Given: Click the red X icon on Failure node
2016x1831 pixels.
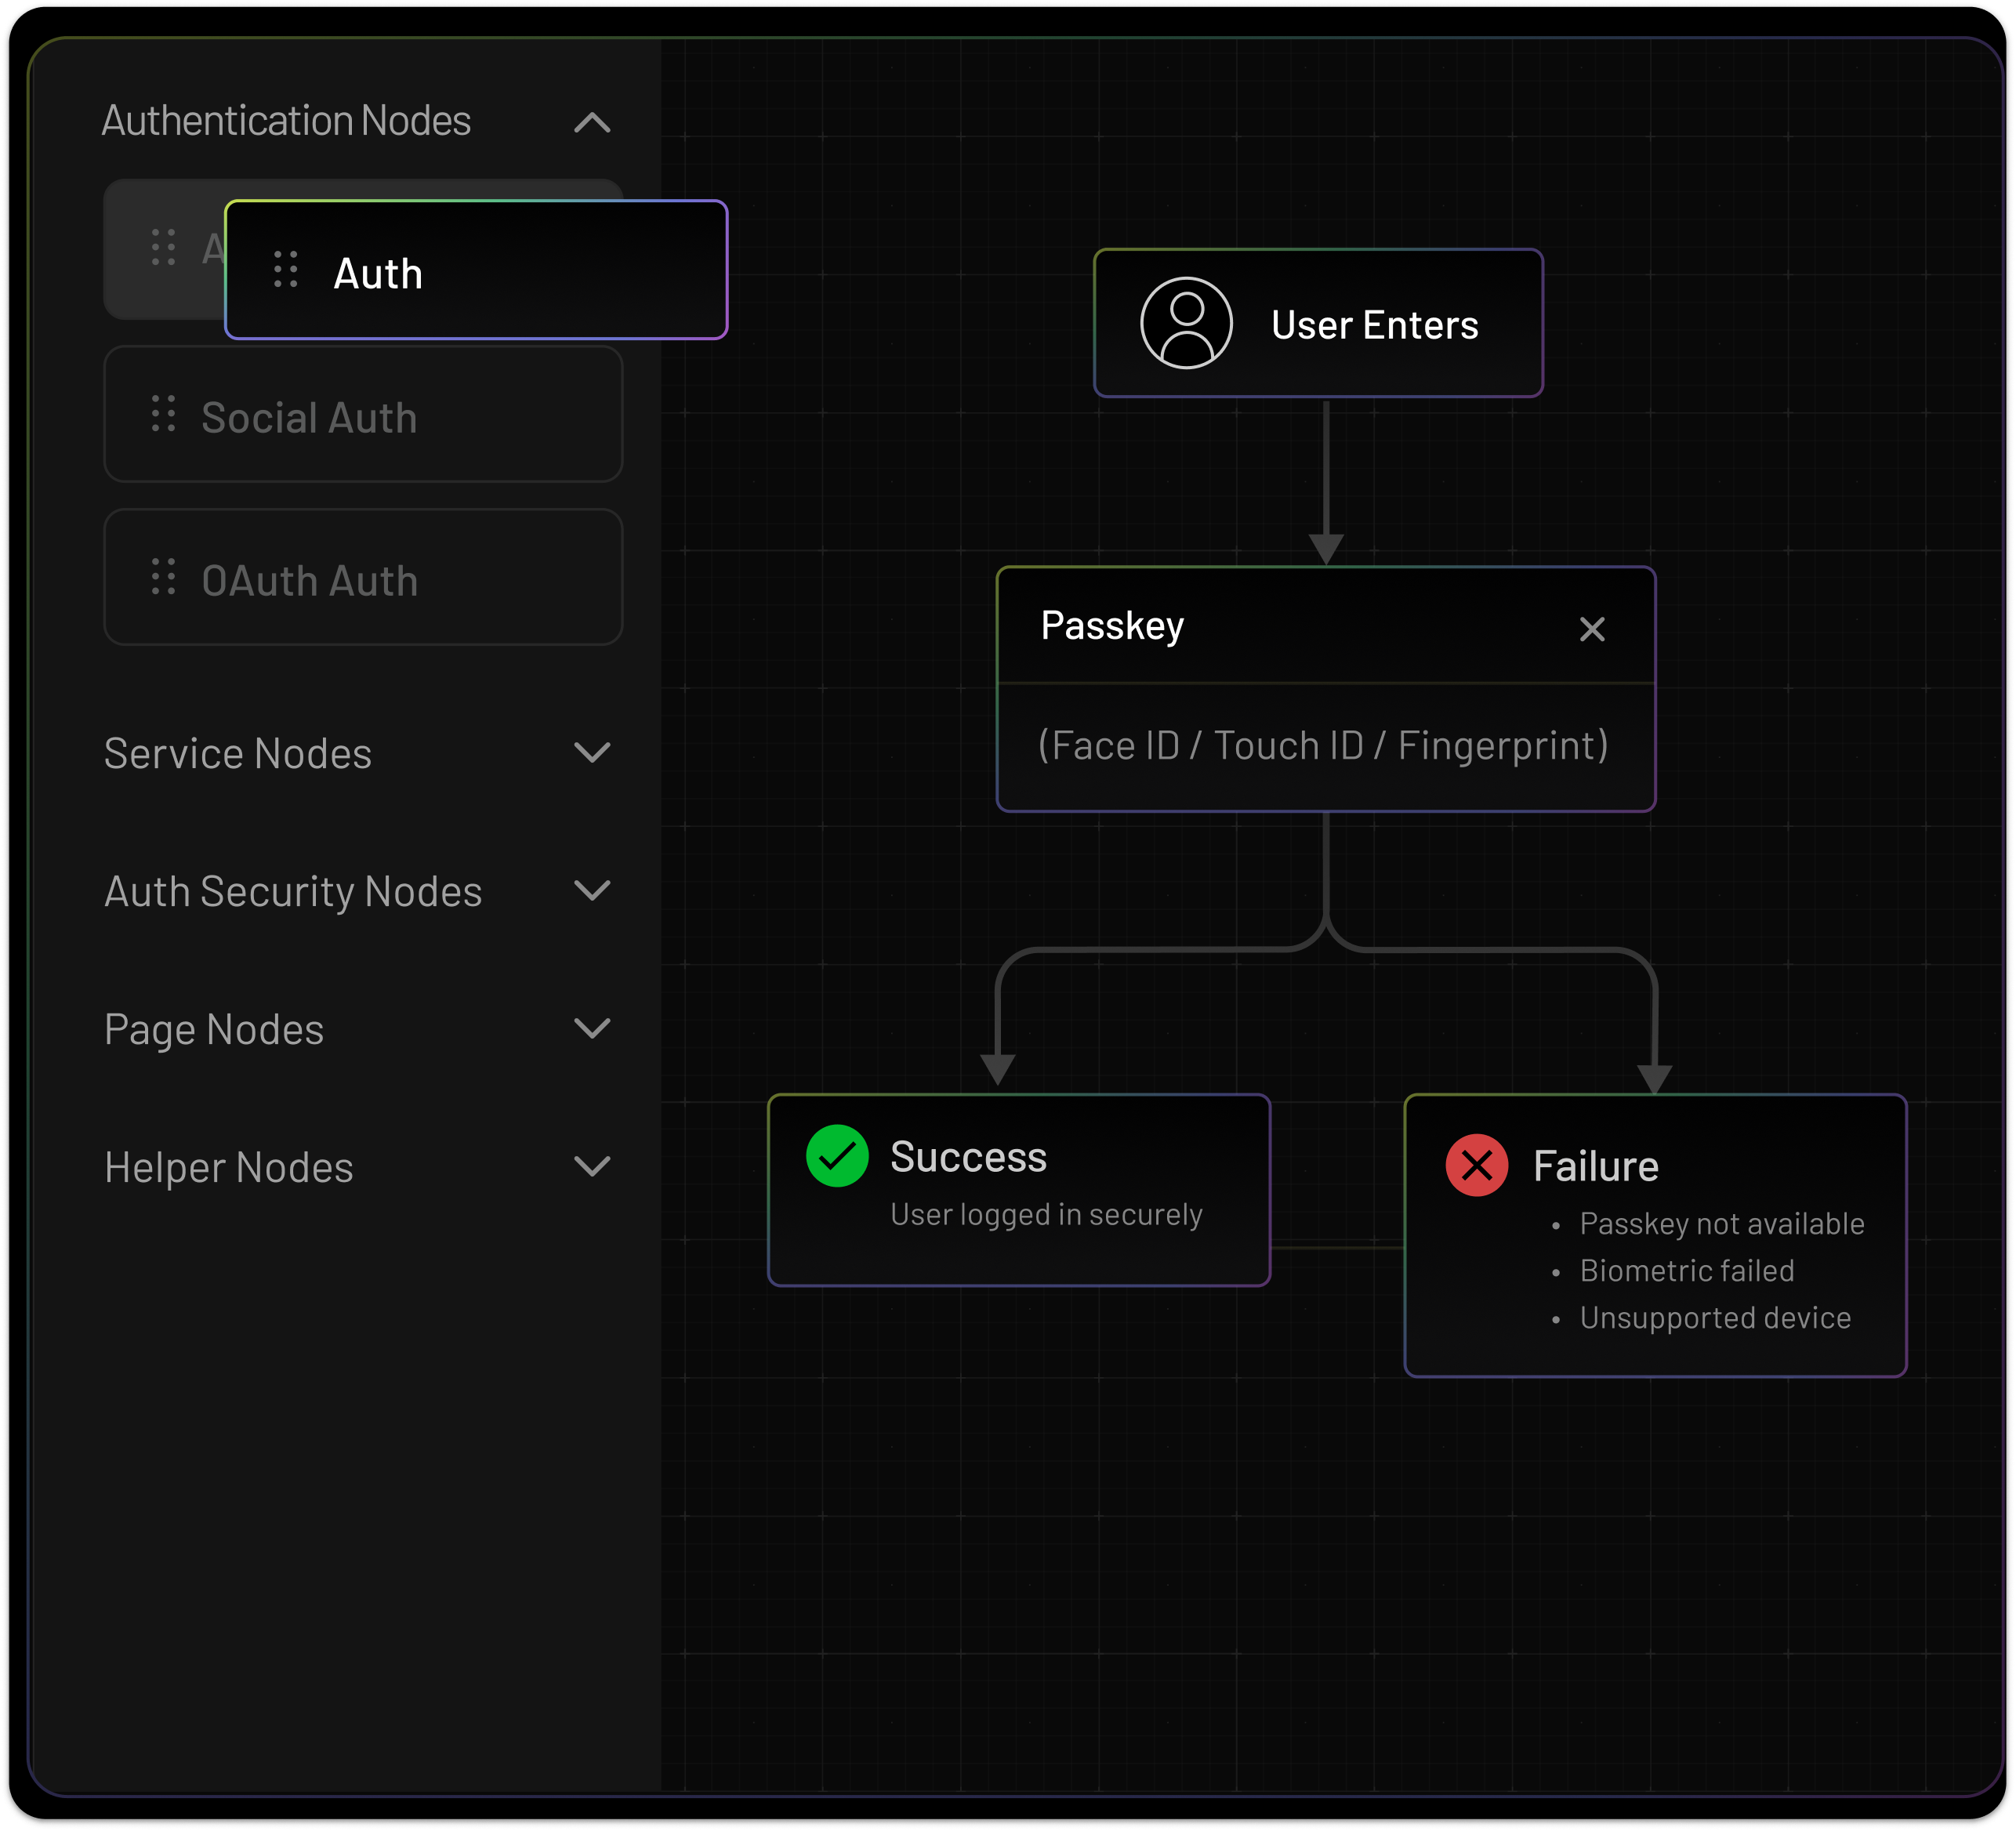Looking at the screenshot, I should coord(1477,1164).
